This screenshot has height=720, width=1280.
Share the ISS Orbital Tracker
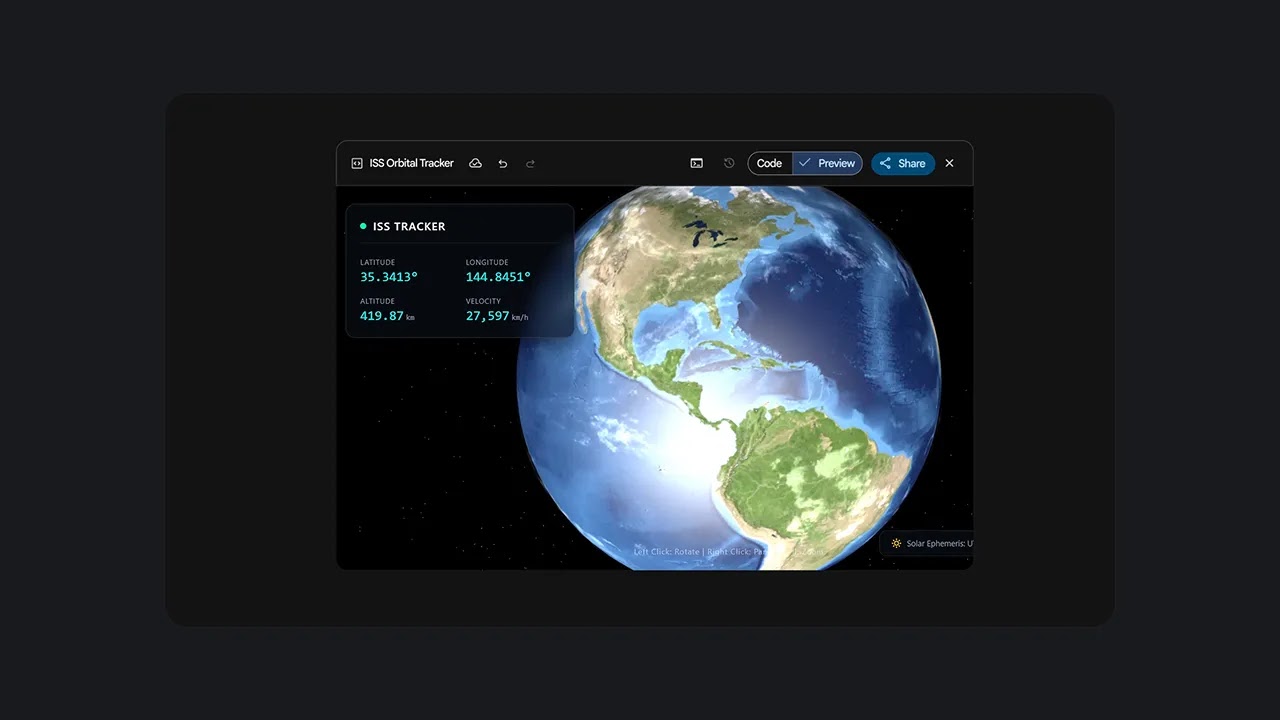coord(902,163)
